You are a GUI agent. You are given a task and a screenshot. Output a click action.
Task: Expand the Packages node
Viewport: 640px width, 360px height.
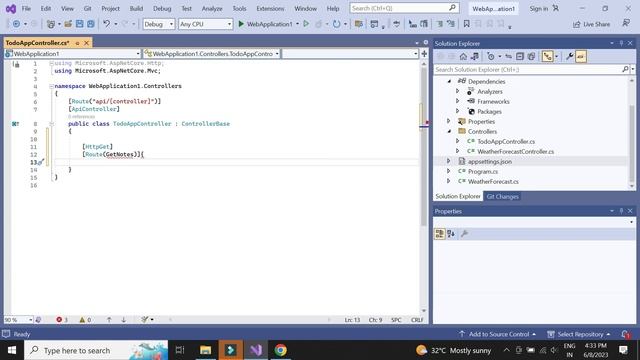[458, 111]
